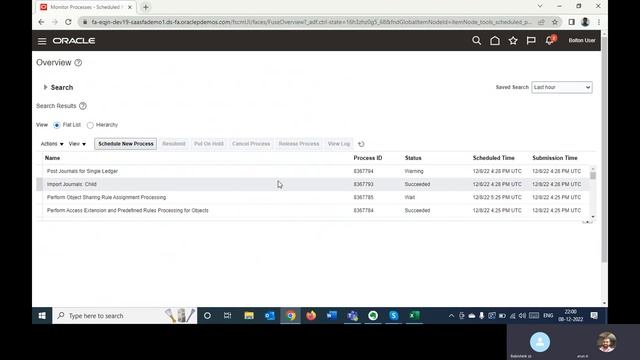Click the Resubmit button

tap(174, 144)
